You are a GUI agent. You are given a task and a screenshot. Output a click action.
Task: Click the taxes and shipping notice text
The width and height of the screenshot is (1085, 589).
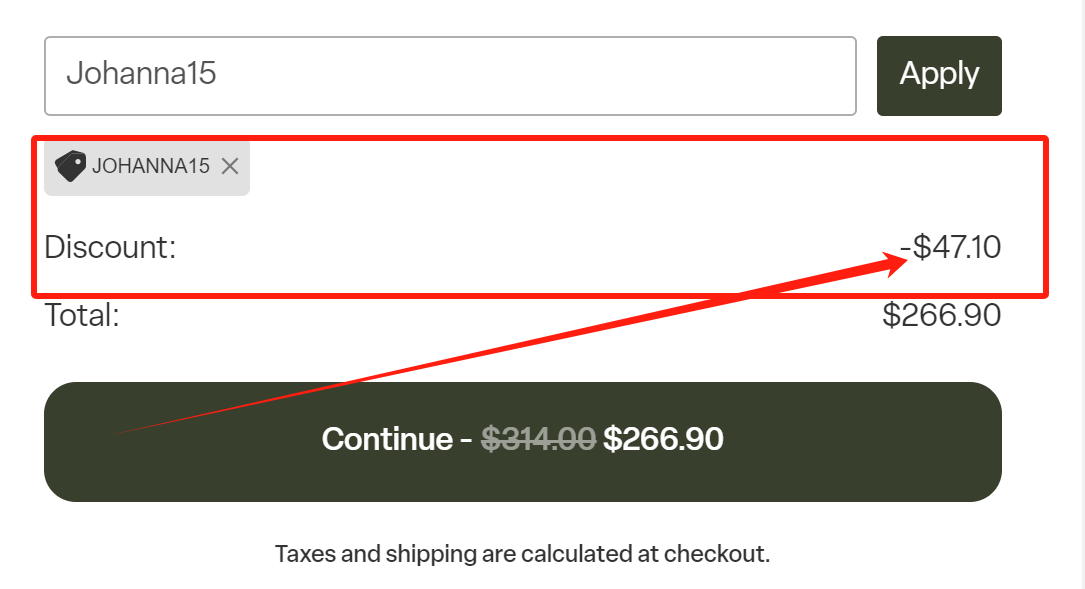click(522, 554)
